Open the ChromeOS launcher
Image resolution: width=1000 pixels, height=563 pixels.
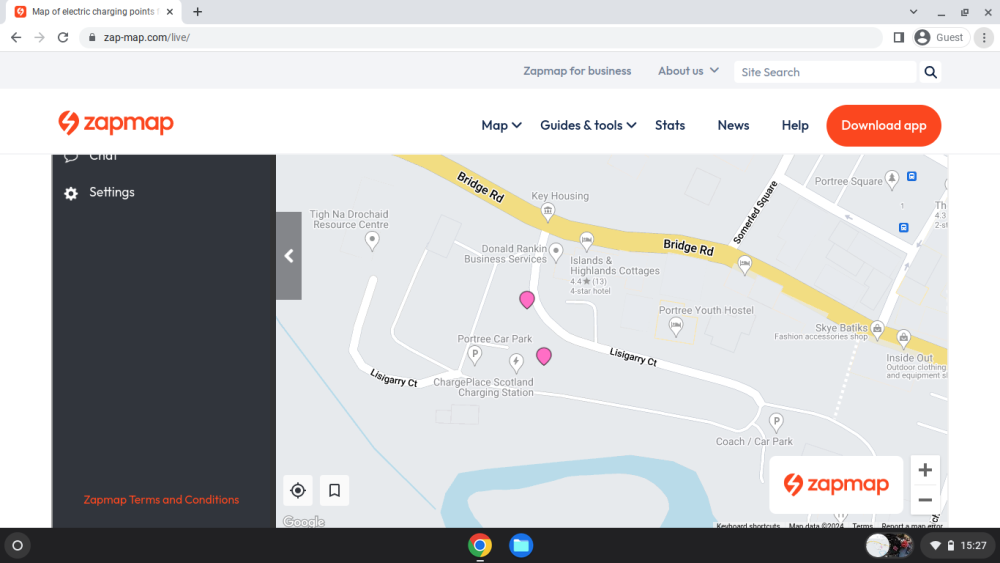[x=17, y=545]
